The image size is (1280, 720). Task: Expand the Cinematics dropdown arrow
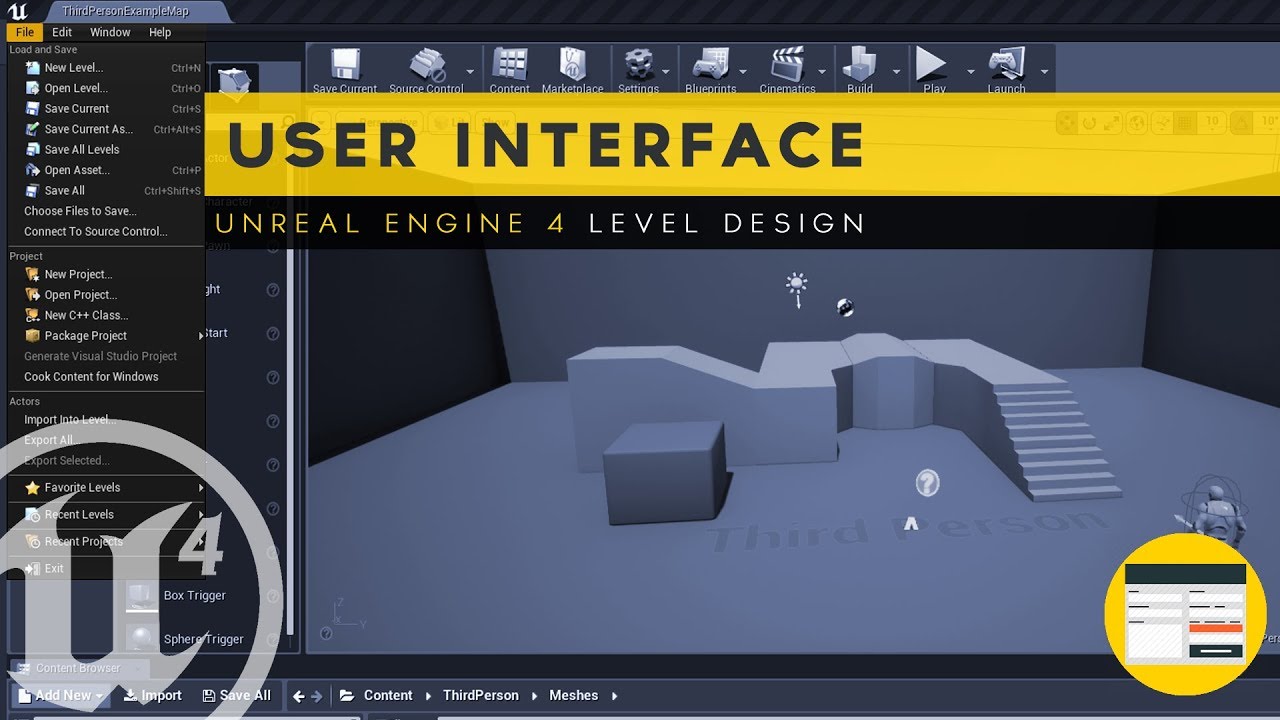[x=822, y=72]
